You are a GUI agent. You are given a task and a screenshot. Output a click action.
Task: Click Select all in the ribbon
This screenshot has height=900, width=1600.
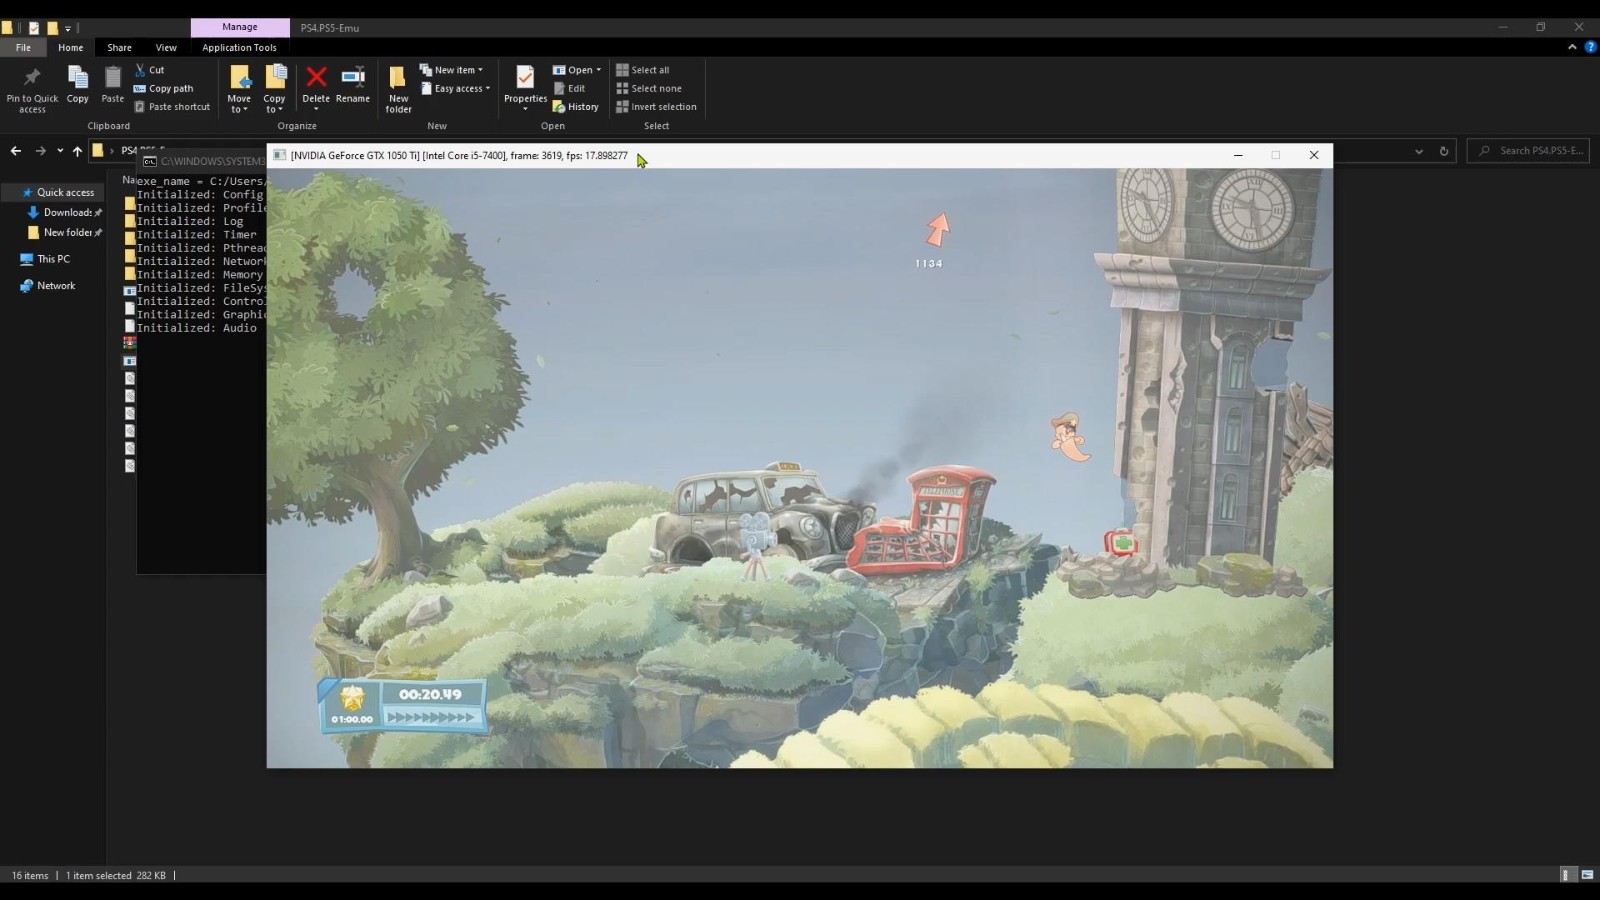pyautogui.click(x=642, y=70)
